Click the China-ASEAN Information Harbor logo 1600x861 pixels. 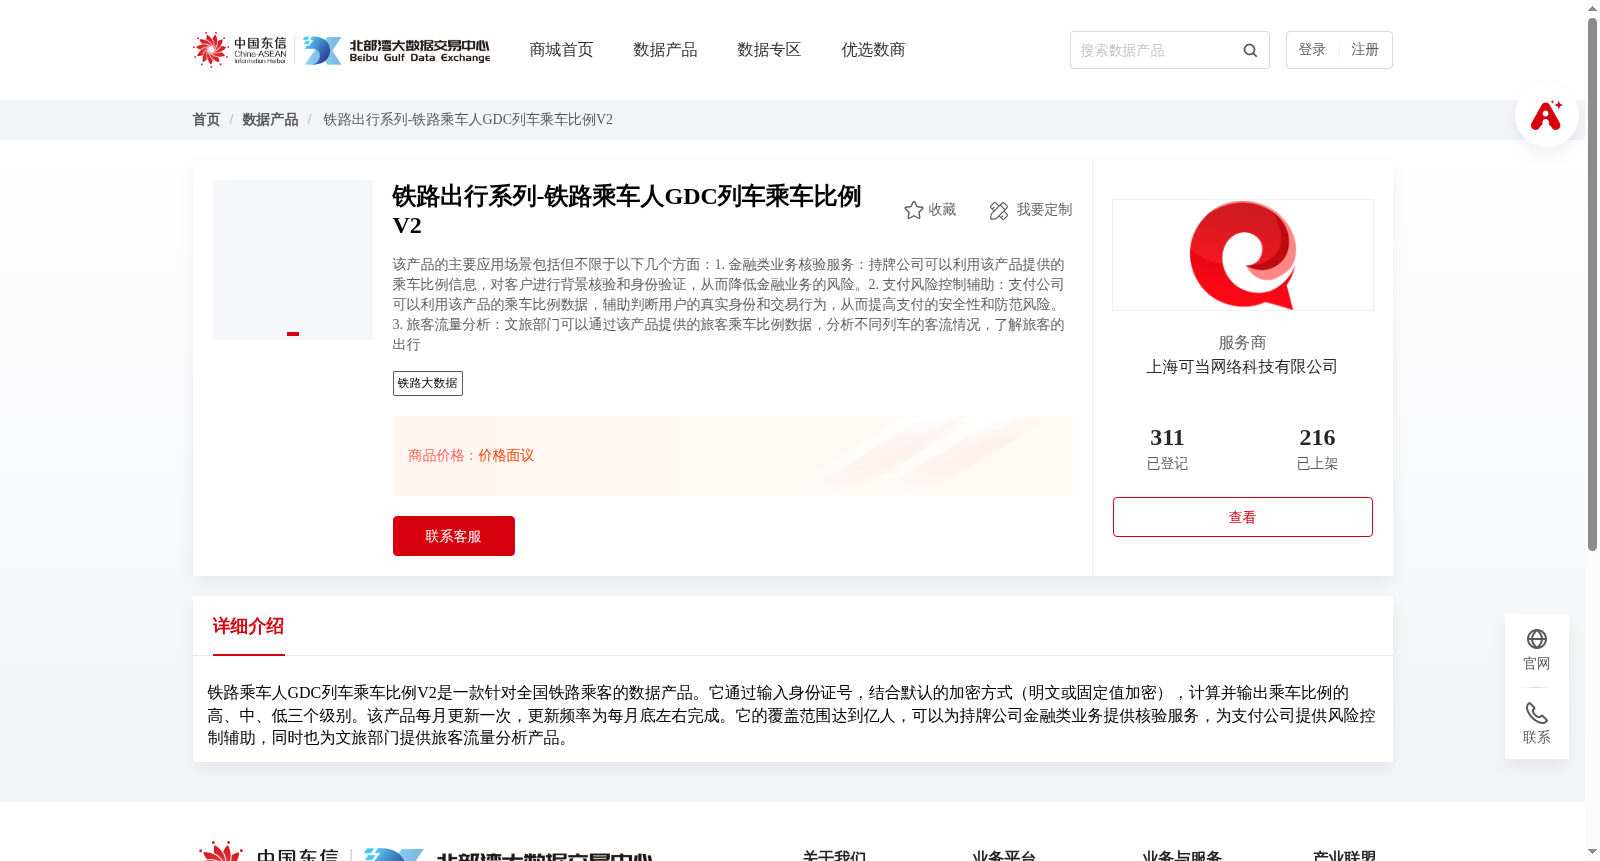(240, 50)
